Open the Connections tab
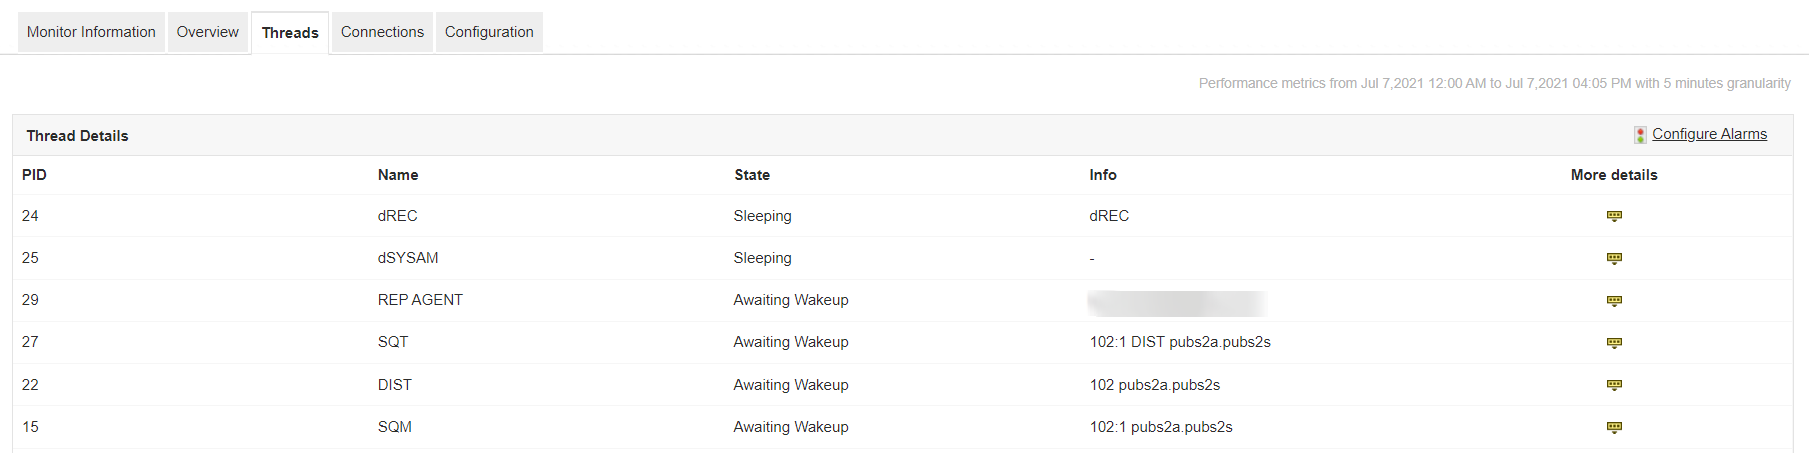The height and width of the screenshot is (453, 1817). tap(382, 32)
